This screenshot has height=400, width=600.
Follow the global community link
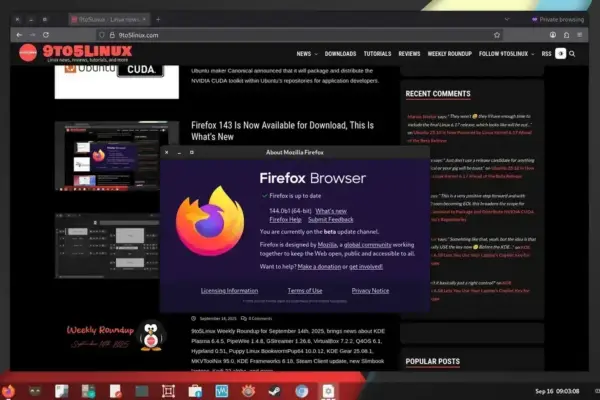[x=368, y=245]
